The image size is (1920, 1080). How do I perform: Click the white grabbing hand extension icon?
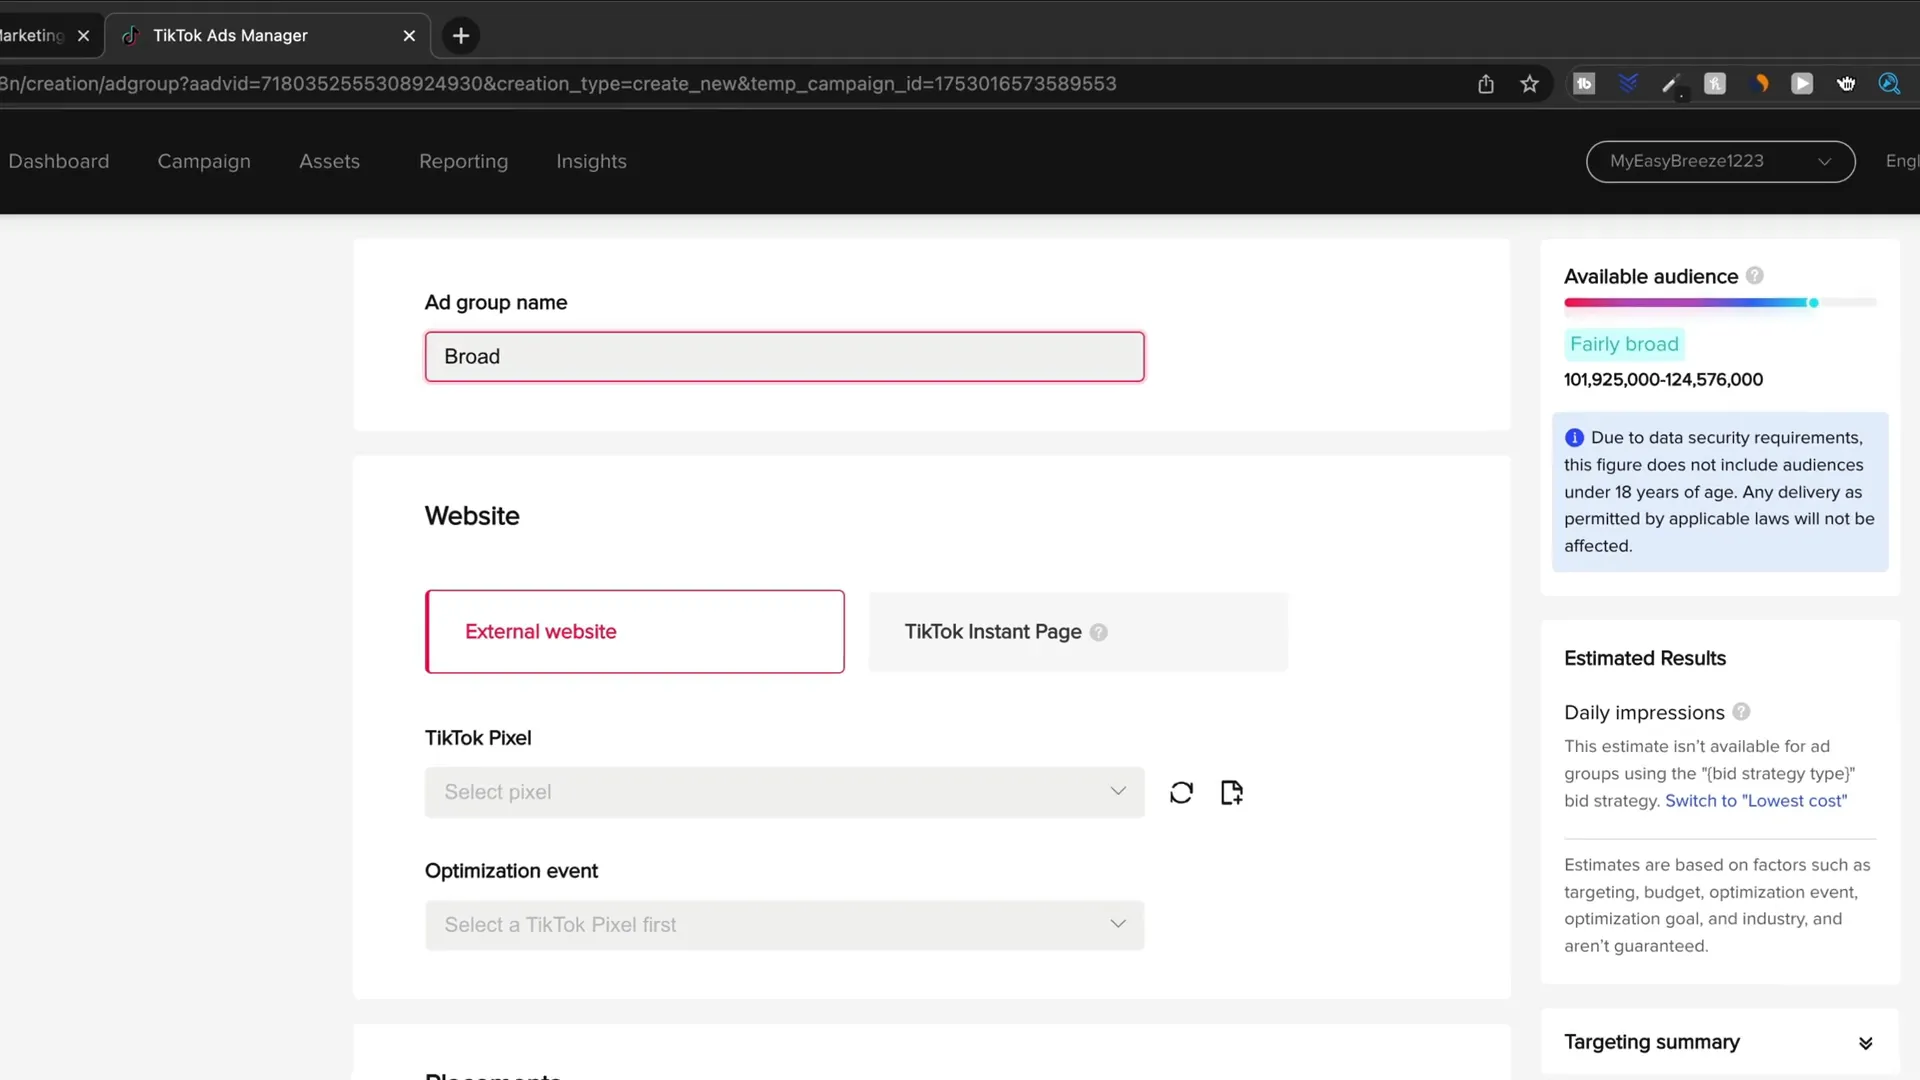pyautogui.click(x=1846, y=84)
